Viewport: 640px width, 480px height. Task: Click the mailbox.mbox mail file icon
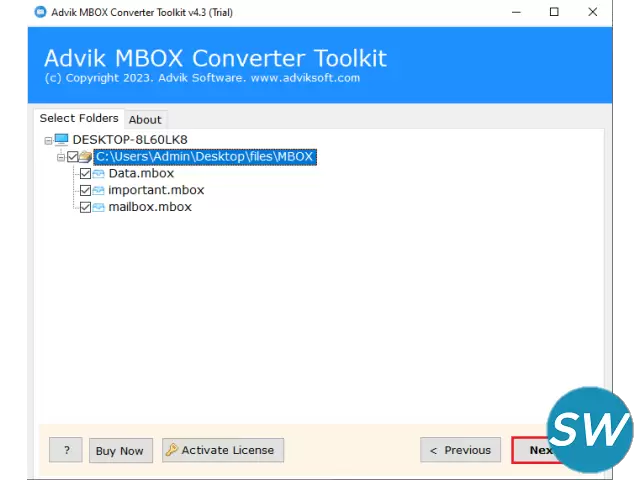tap(99, 207)
